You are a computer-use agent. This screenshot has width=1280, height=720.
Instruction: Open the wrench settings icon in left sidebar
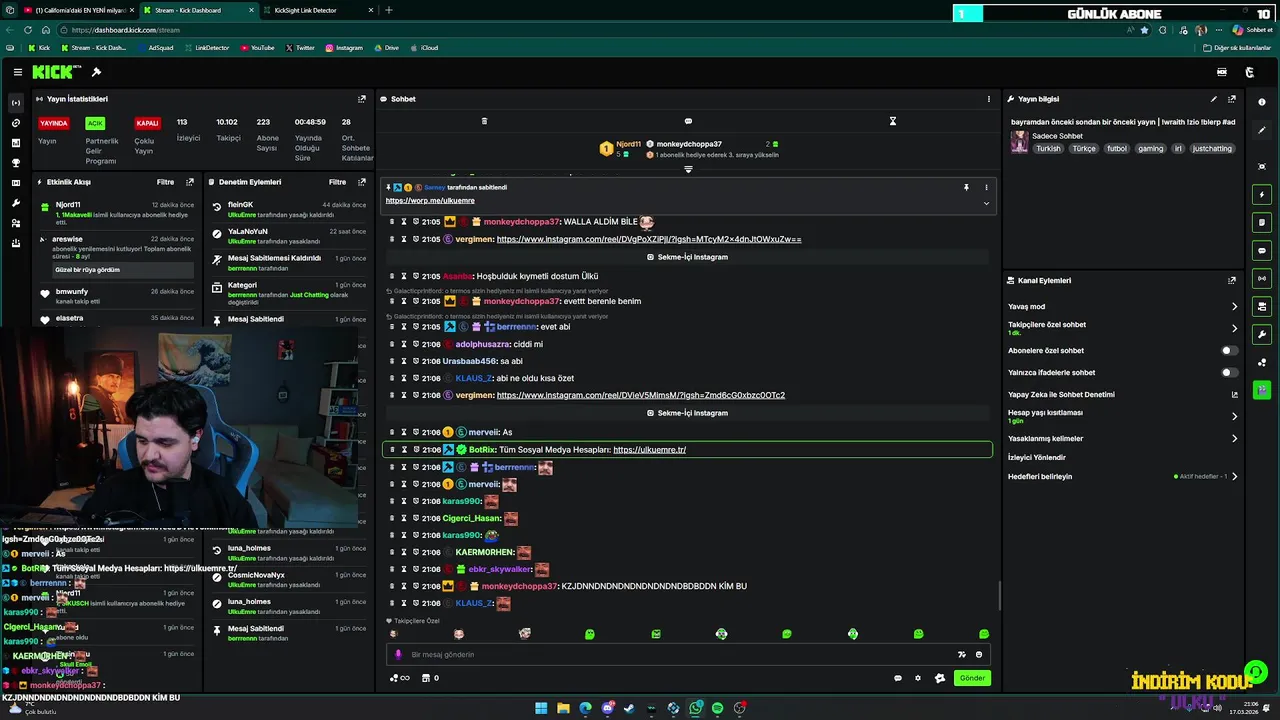15,203
